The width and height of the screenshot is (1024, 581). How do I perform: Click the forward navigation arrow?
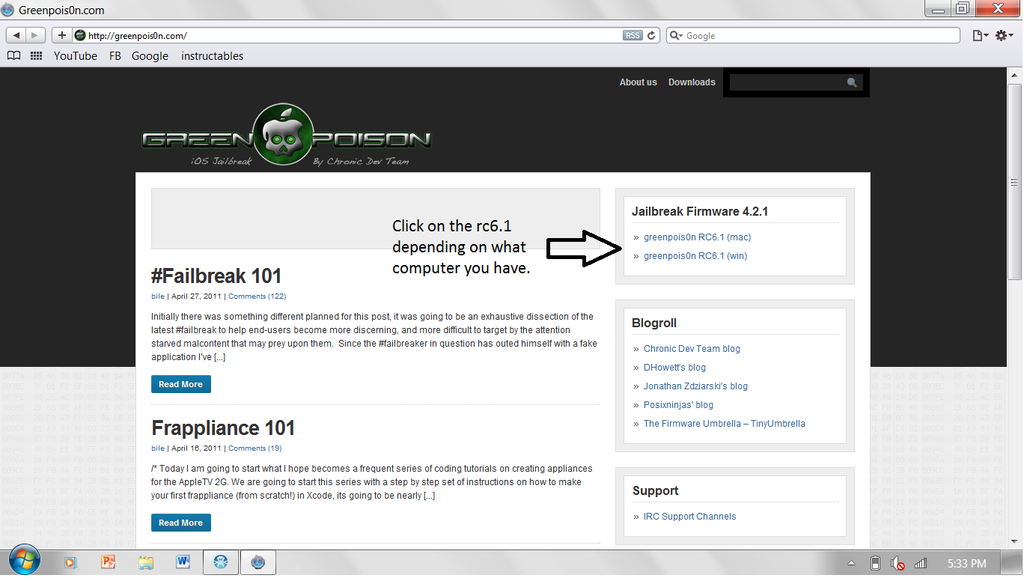[32, 34]
